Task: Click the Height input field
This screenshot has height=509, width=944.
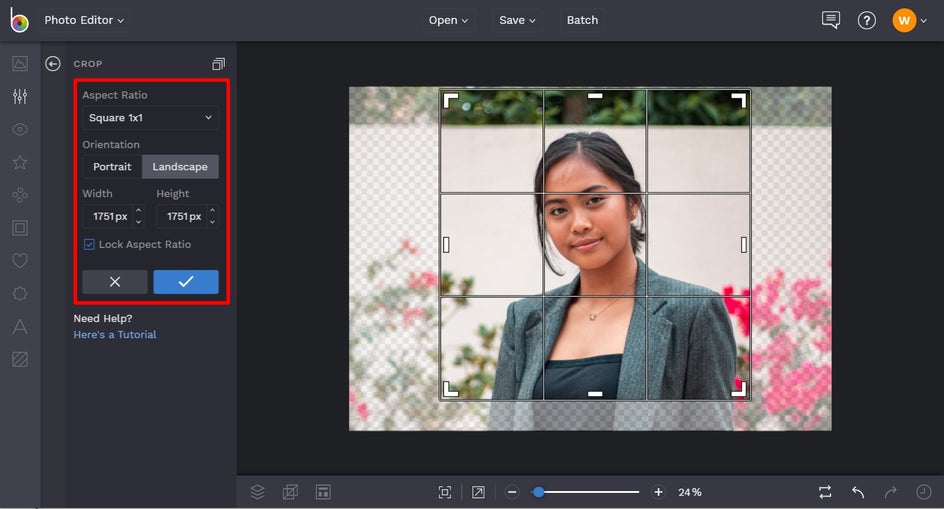Action: tap(183, 216)
